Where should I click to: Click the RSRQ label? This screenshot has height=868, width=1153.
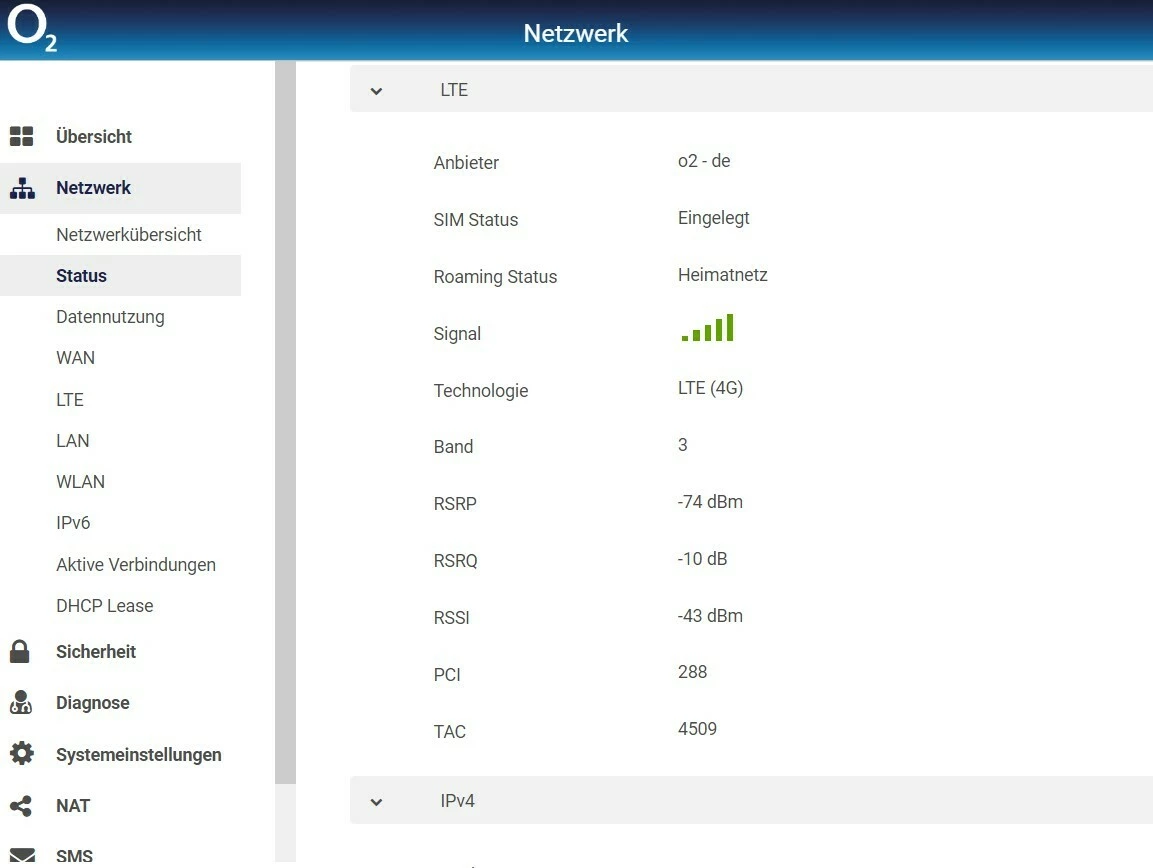456,561
